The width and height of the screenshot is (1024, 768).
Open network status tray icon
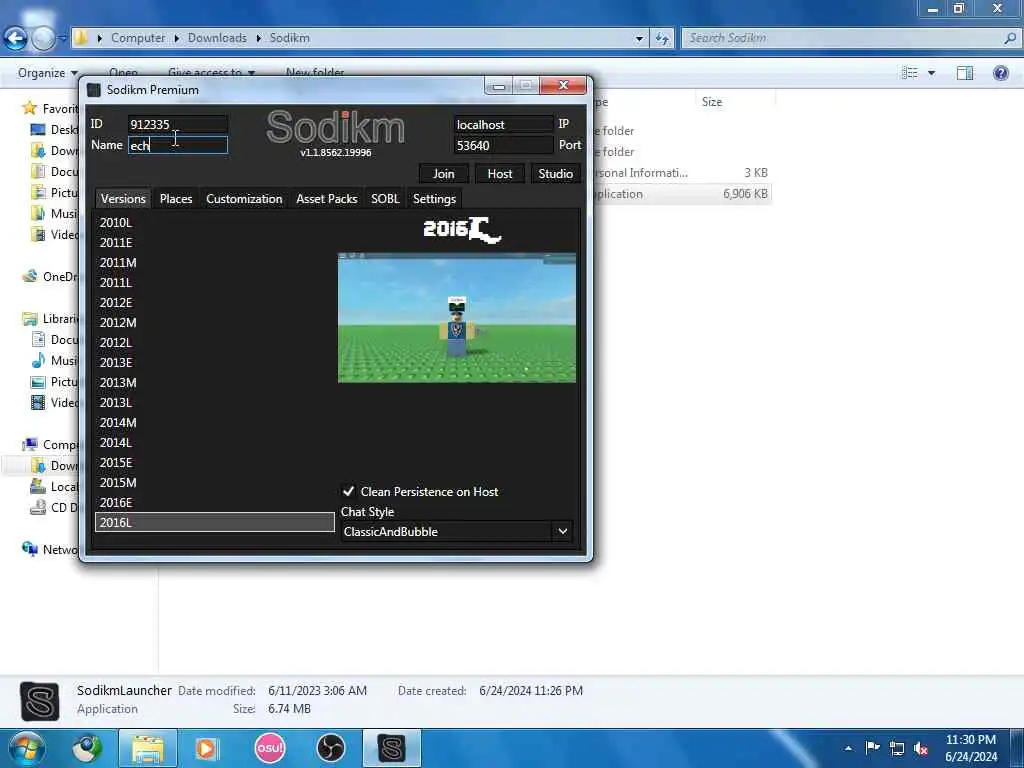pyautogui.click(x=897, y=748)
